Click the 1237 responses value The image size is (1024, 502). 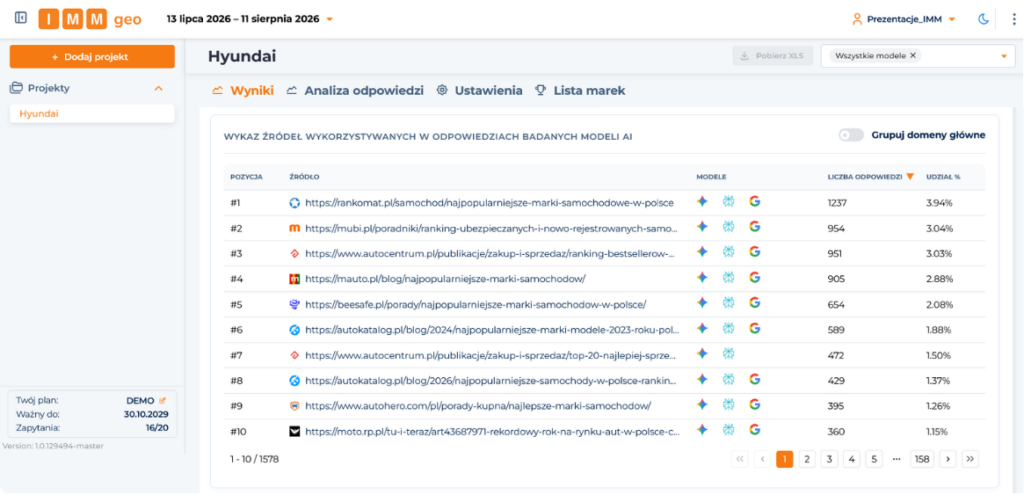[837, 203]
